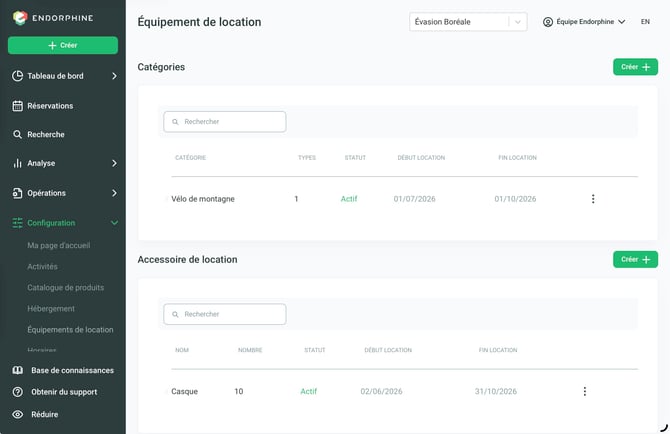The height and width of the screenshot is (434, 670).
Task: Click the user profile icon
Action: coord(548,22)
